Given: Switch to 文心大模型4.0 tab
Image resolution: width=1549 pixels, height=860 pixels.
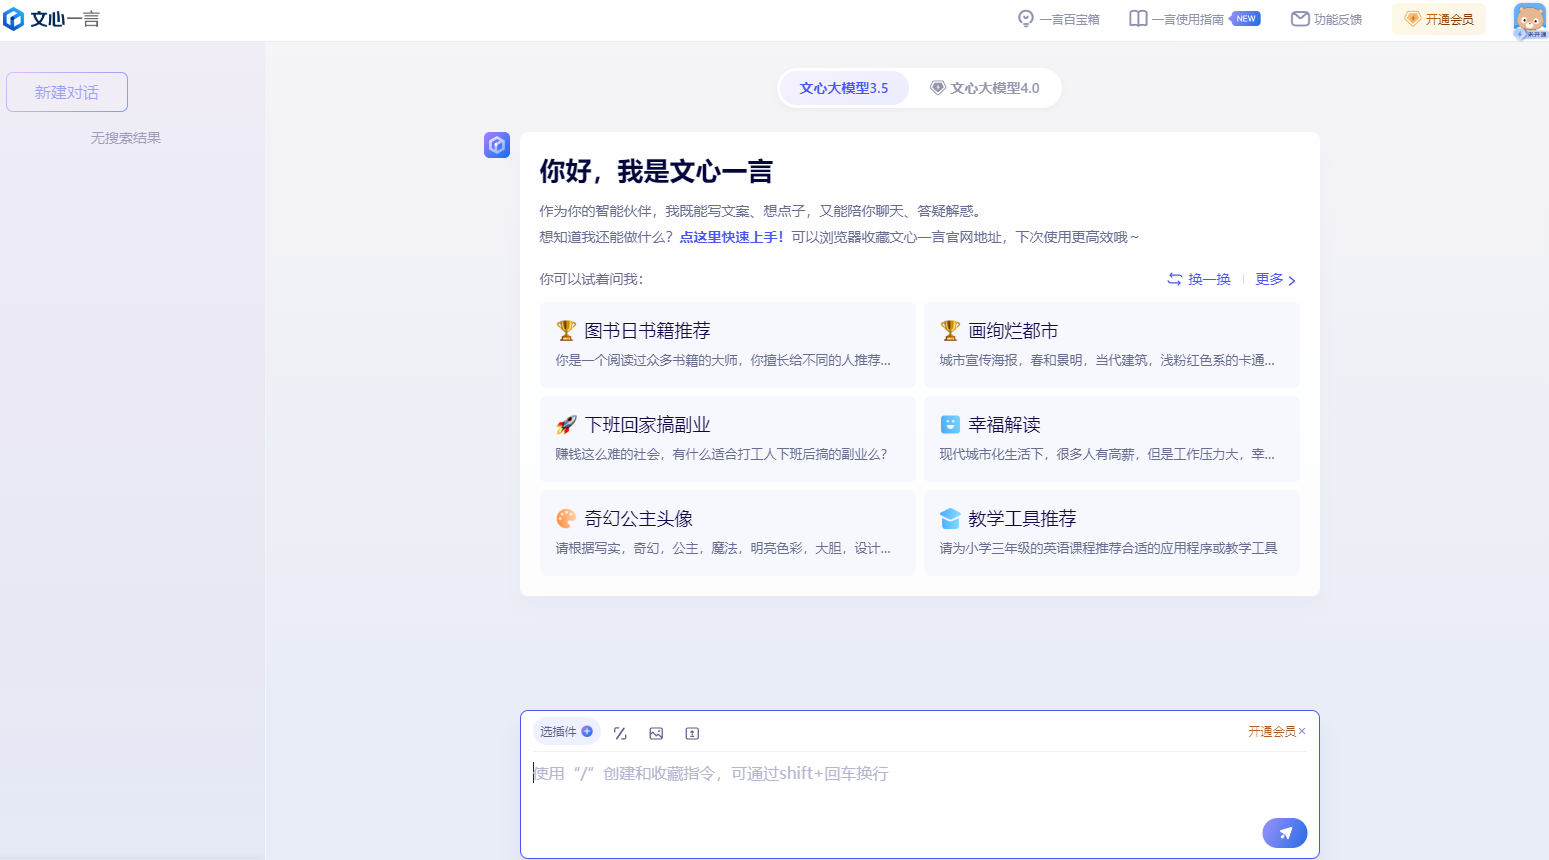Looking at the screenshot, I should [x=985, y=88].
